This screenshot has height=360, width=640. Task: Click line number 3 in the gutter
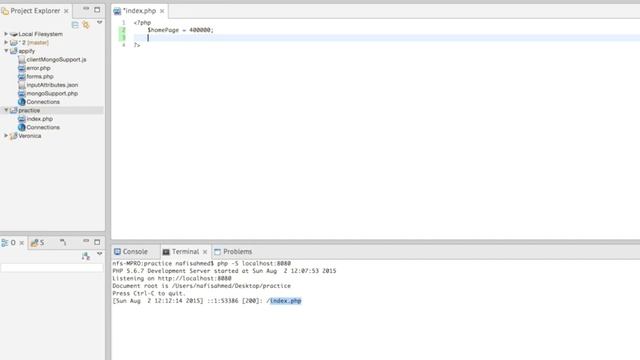coord(123,38)
